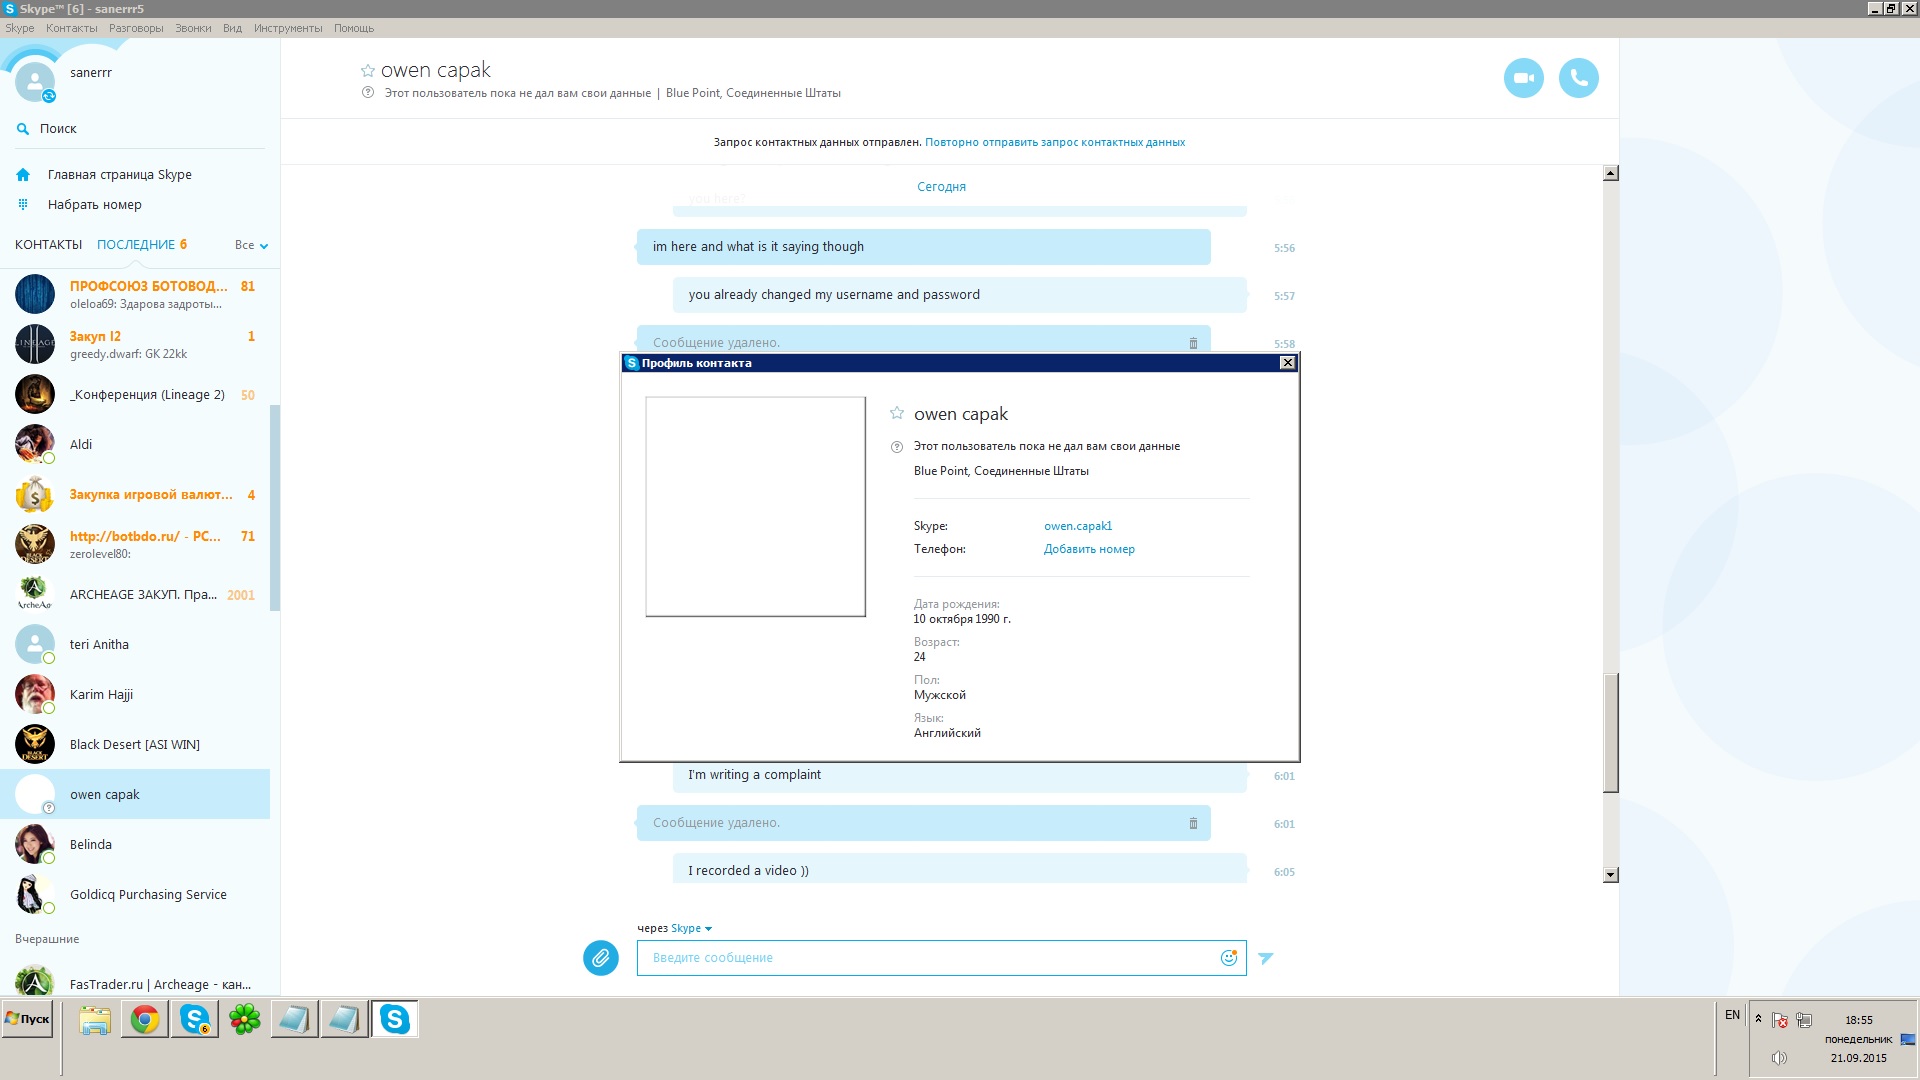
Task: Click the taskbar clock showing 18:55
Action: click(1859, 1020)
